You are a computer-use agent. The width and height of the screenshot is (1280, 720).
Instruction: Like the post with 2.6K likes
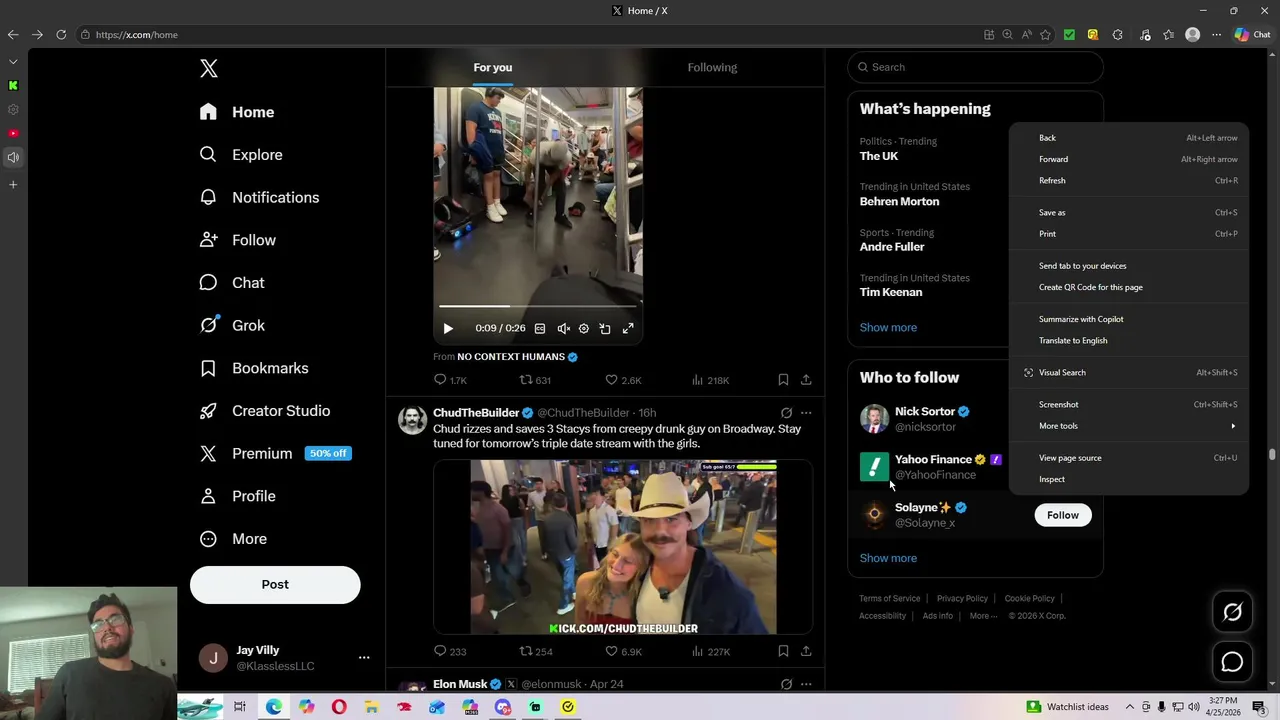tap(623, 380)
